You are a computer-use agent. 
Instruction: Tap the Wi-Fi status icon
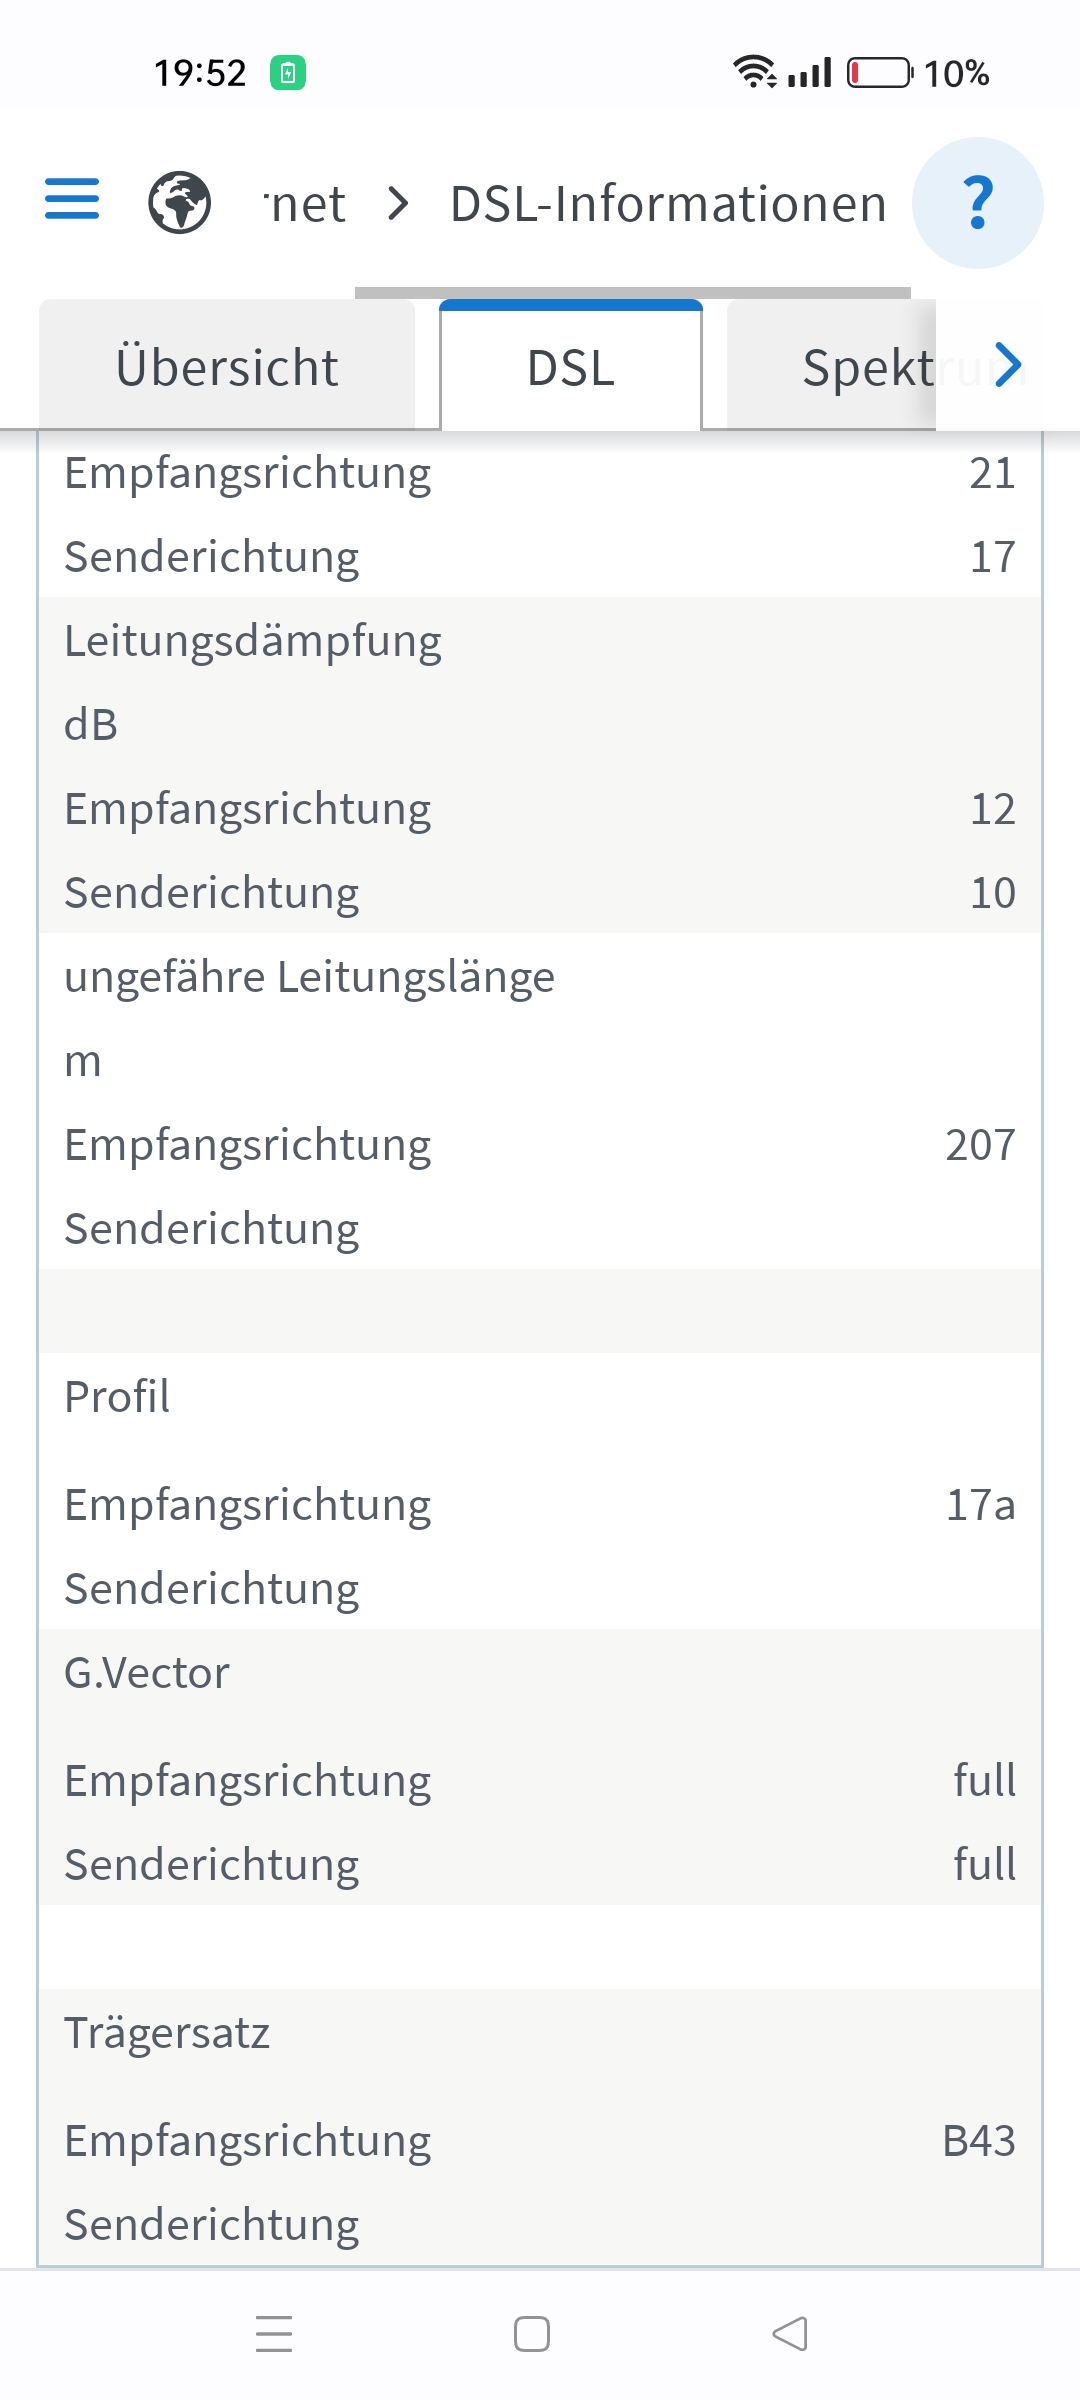tap(753, 72)
